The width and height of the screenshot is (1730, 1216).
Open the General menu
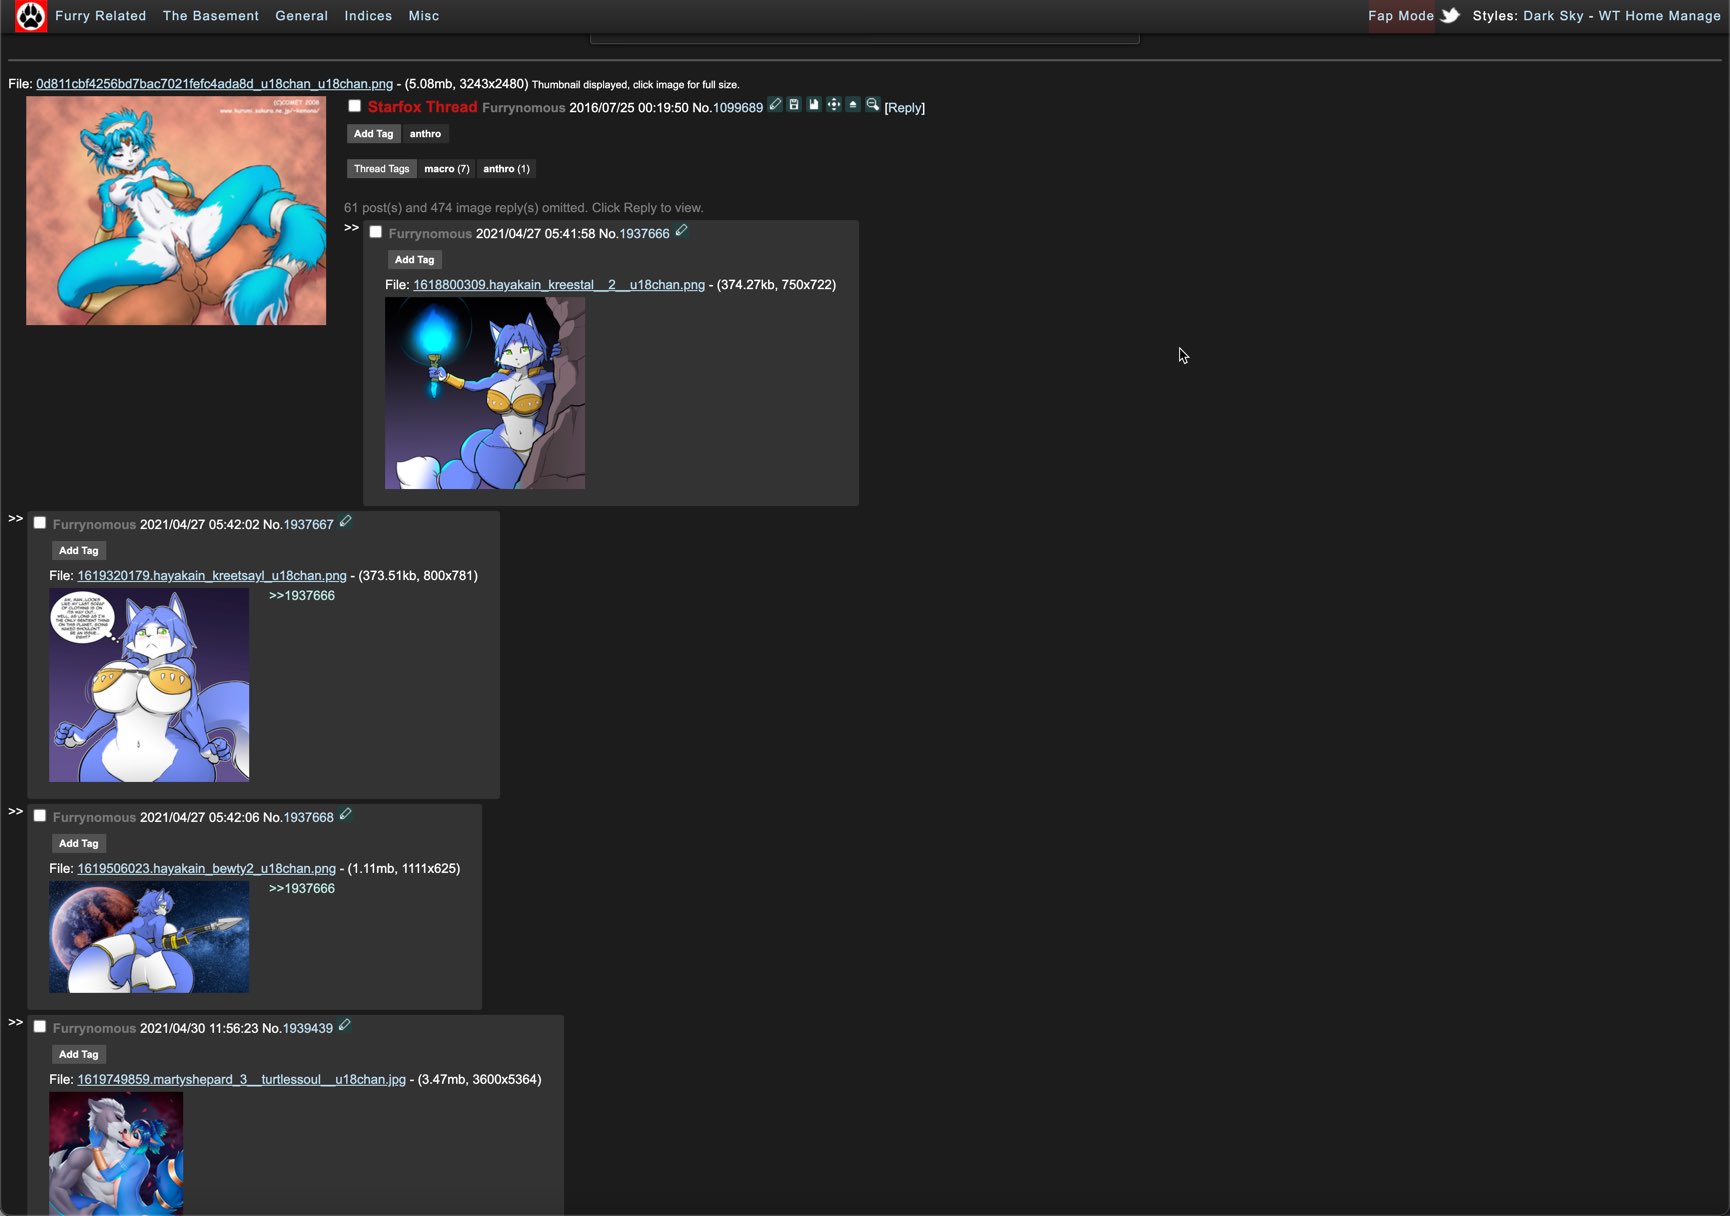pos(302,16)
